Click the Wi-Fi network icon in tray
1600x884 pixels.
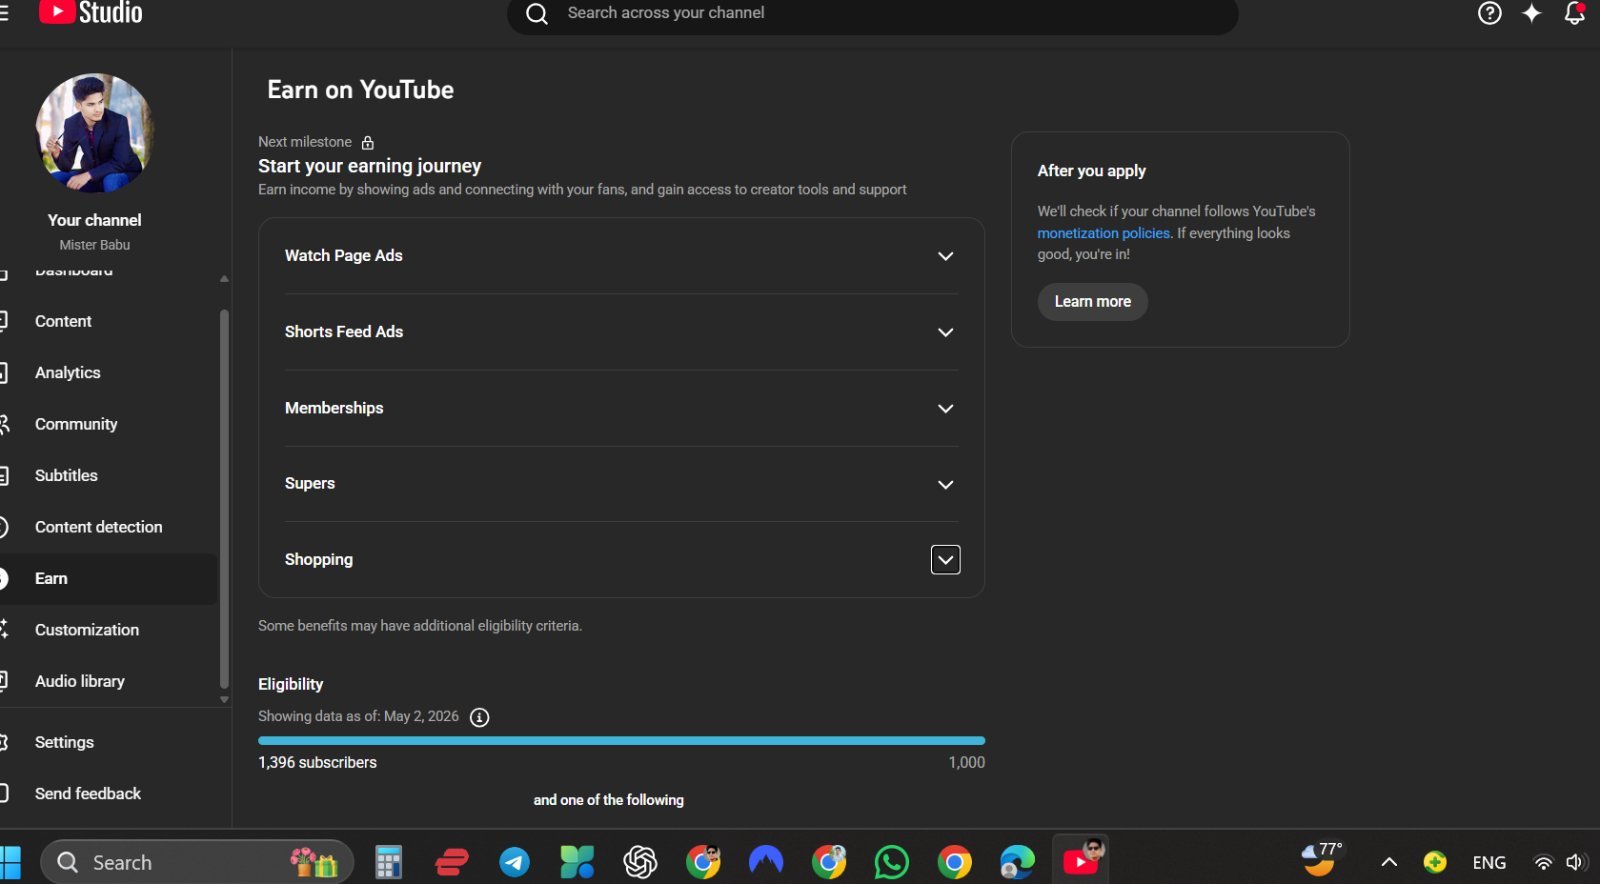click(1543, 862)
